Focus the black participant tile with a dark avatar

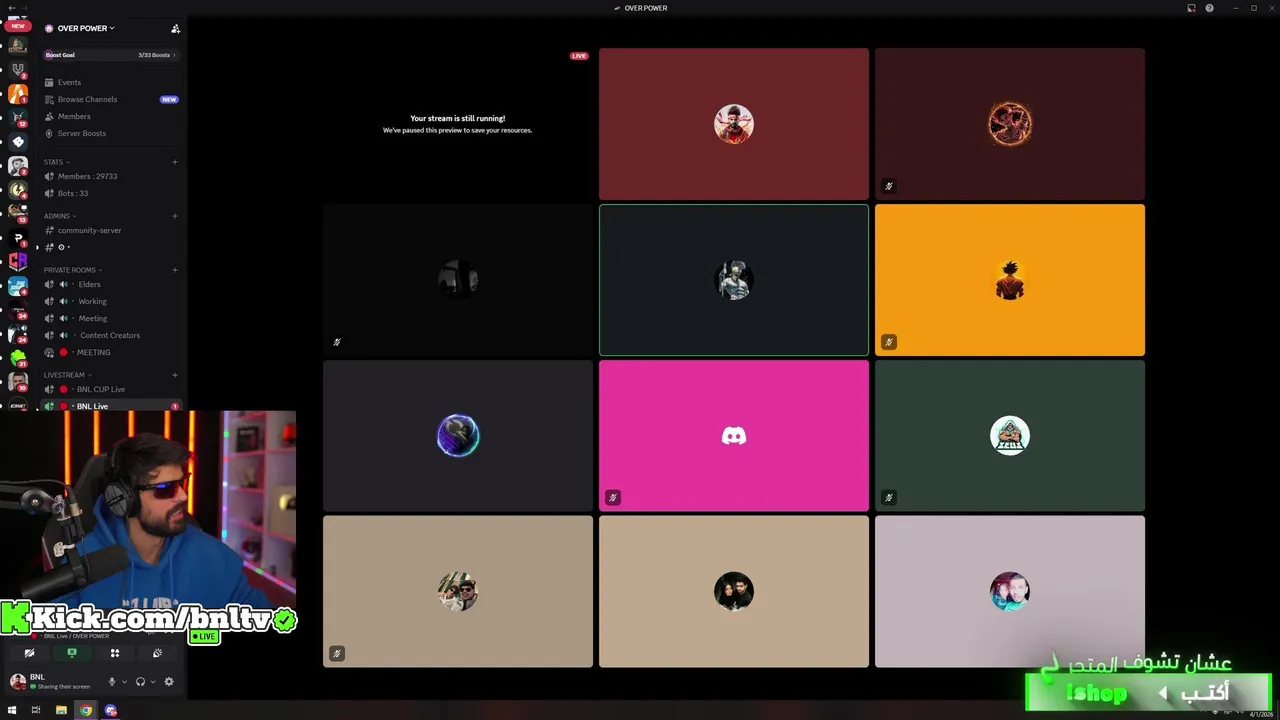(x=458, y=280)
